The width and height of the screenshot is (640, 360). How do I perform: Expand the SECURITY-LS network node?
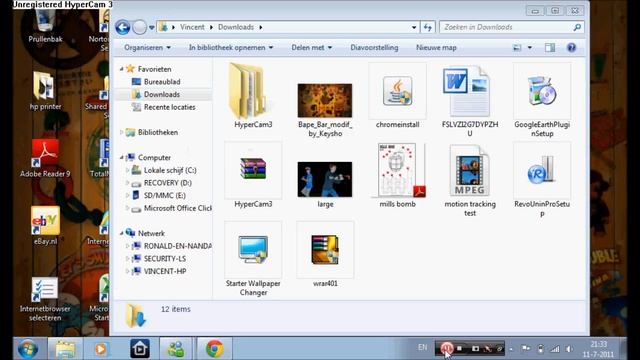[127, 259]
